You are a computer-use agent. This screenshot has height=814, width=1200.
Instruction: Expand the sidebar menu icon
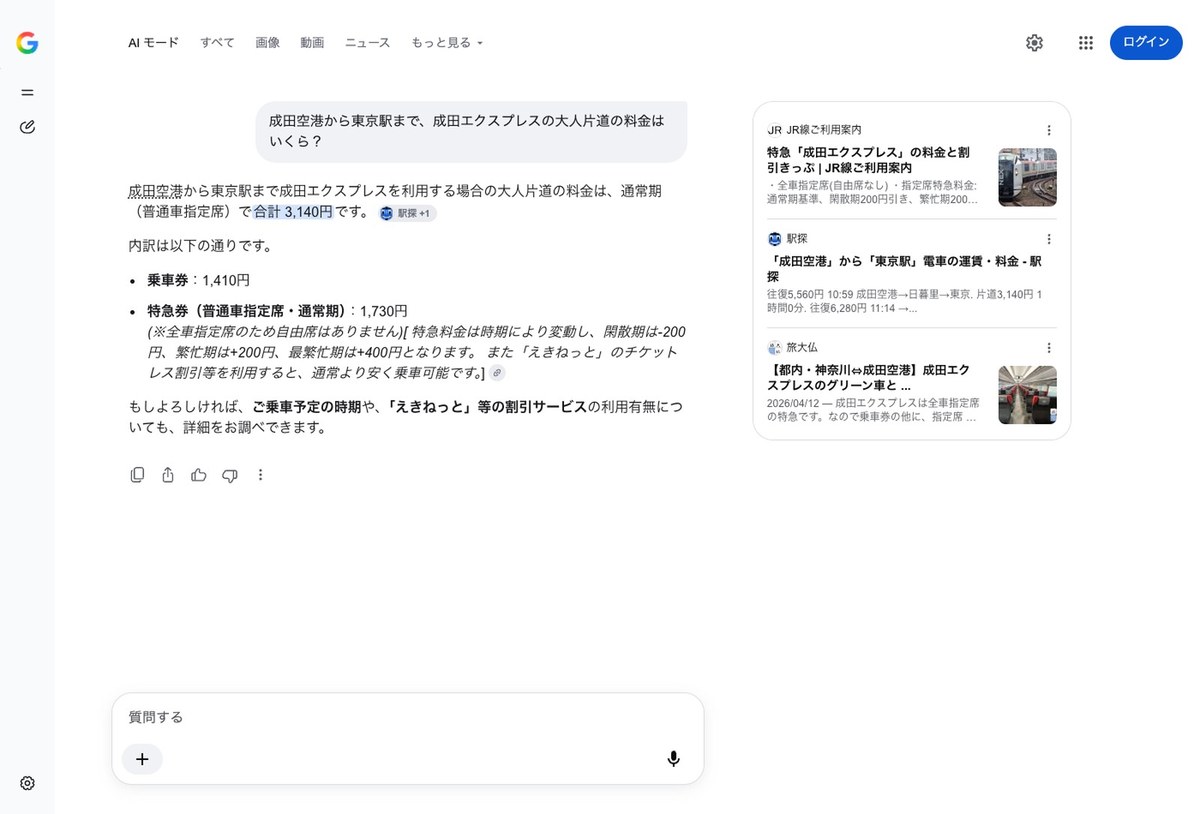click(27, 92)
